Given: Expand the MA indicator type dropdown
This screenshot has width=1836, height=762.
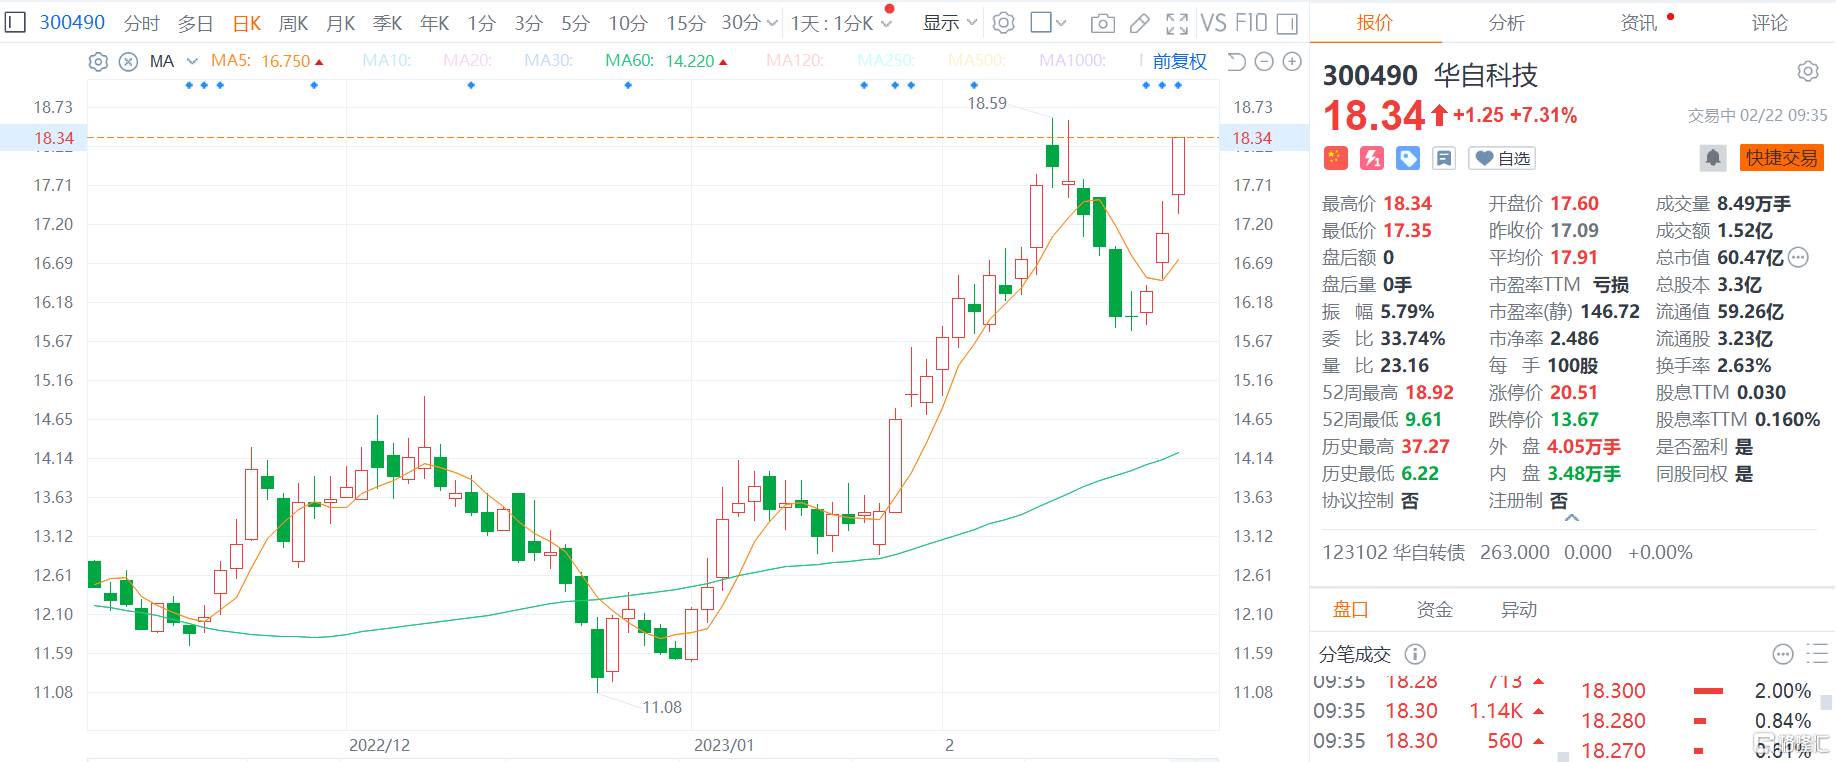Looking at the screenshot, I should [x=192, y=62].
